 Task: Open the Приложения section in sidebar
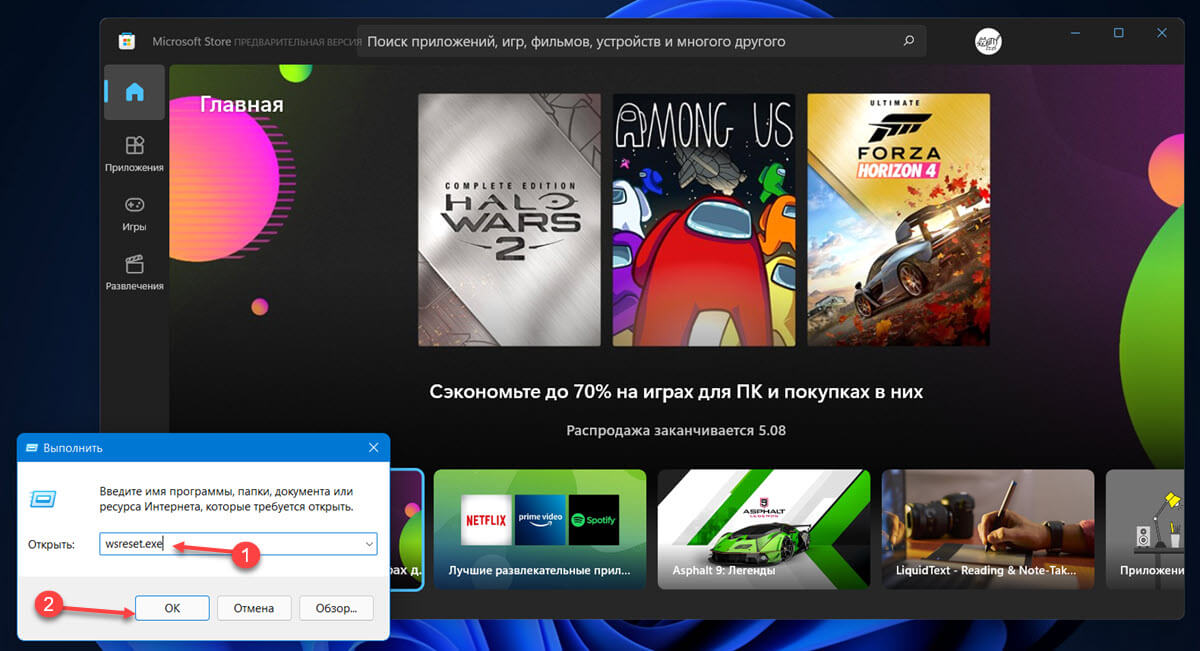click(134, 155)
